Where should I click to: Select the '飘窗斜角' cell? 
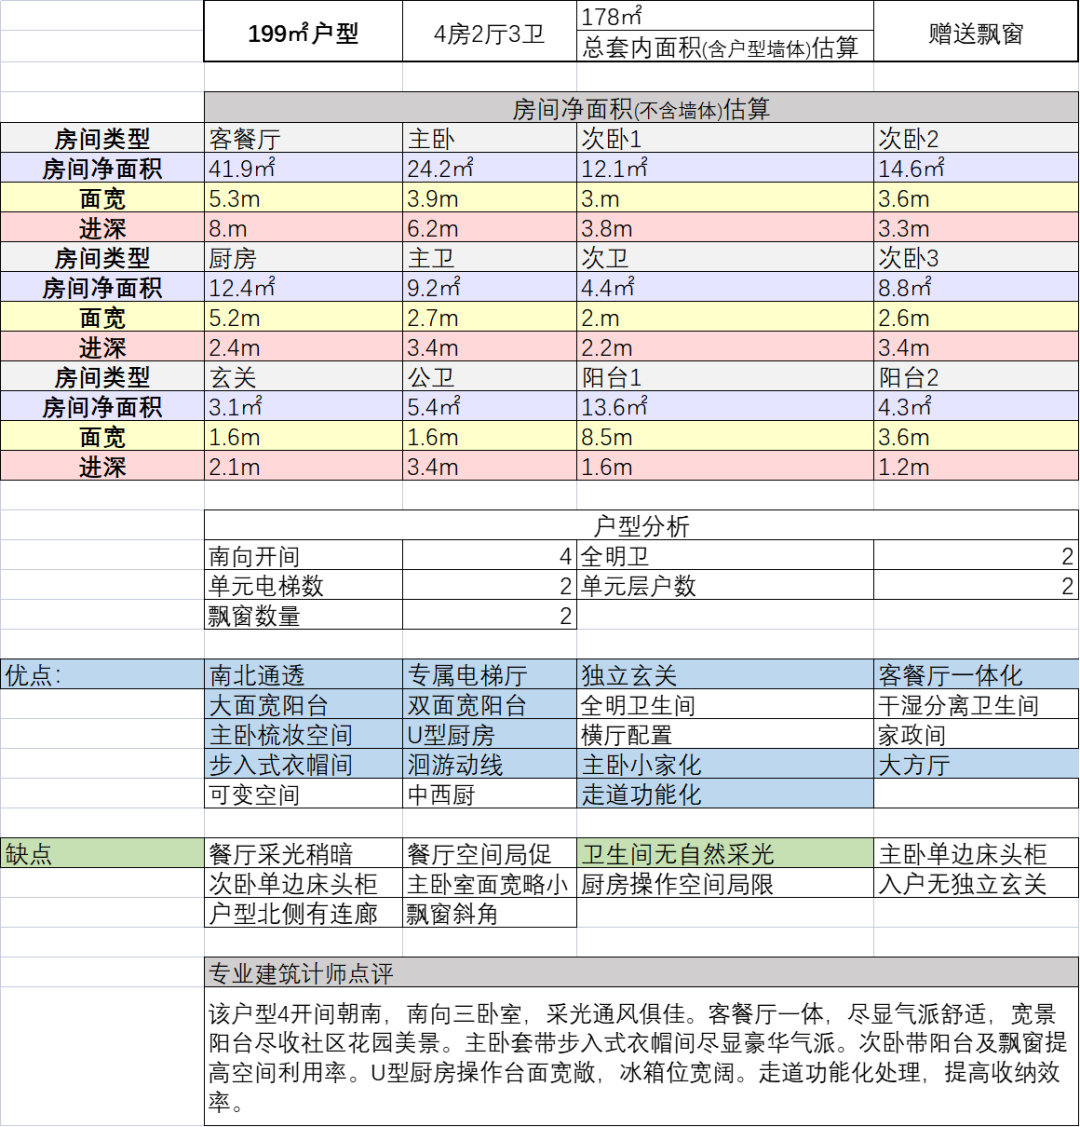489,913
